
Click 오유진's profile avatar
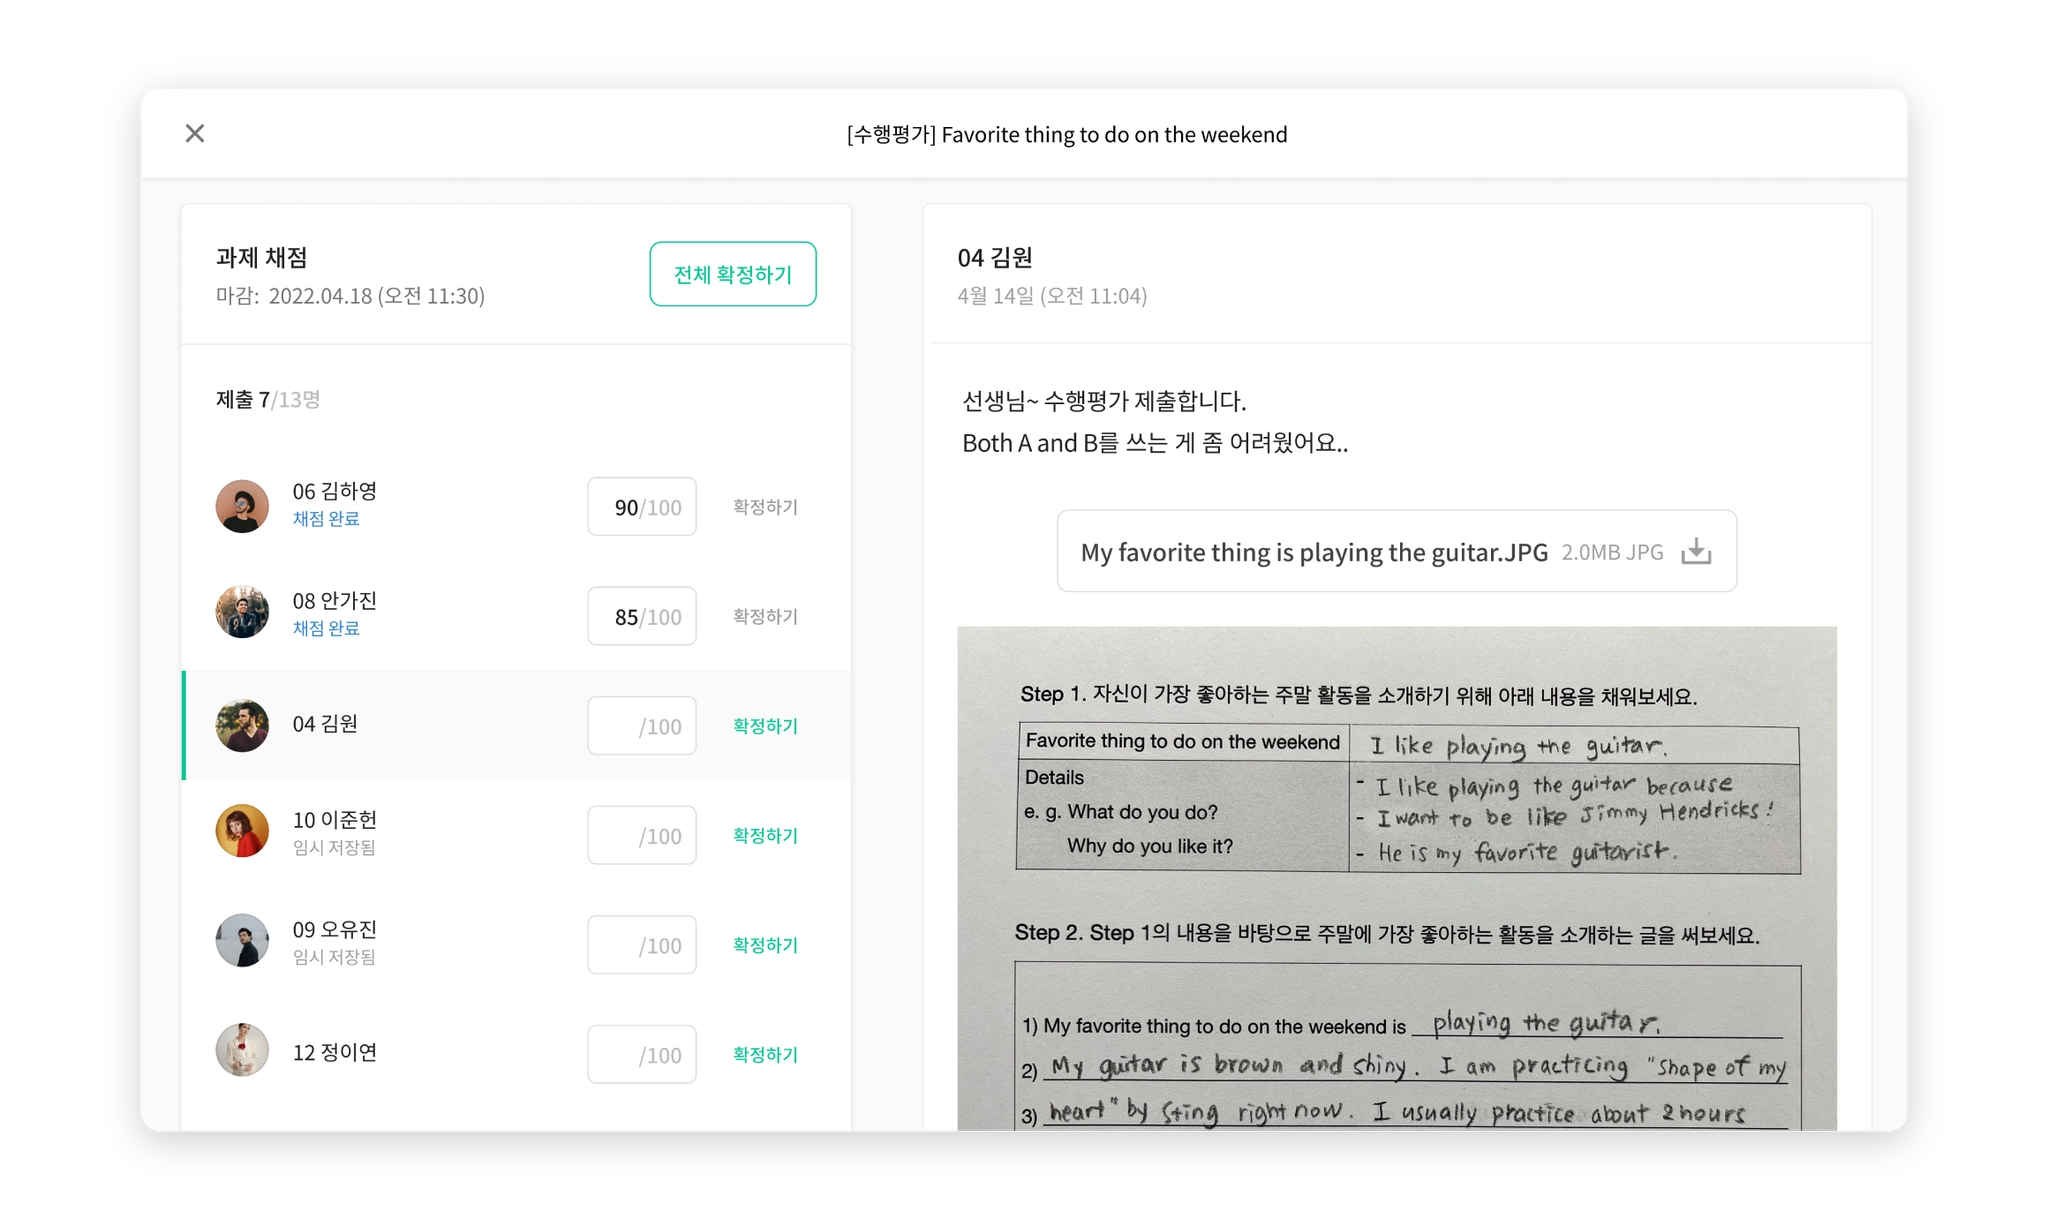pos(242,940)
